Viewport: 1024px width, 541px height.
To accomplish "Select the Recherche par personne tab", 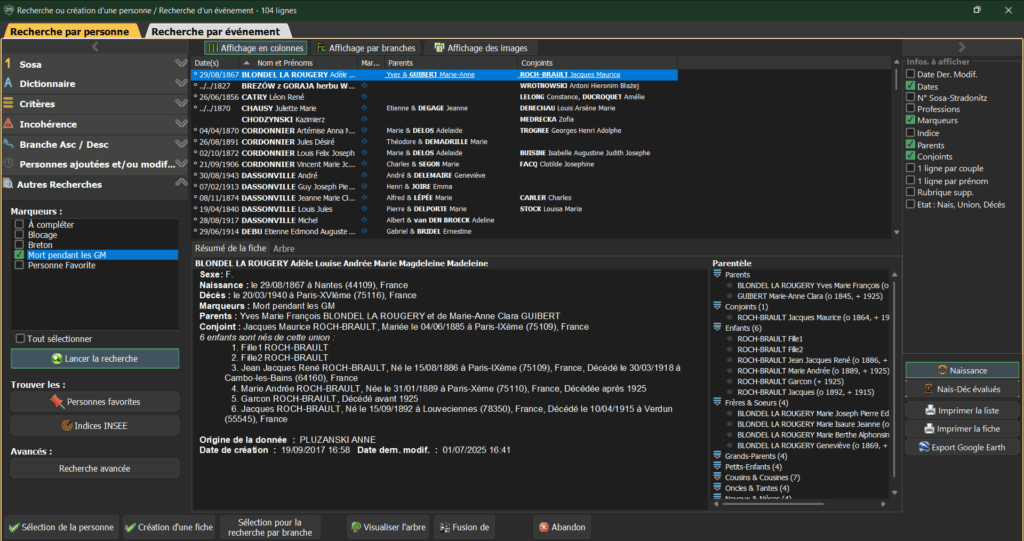I will tap(70, 31).
